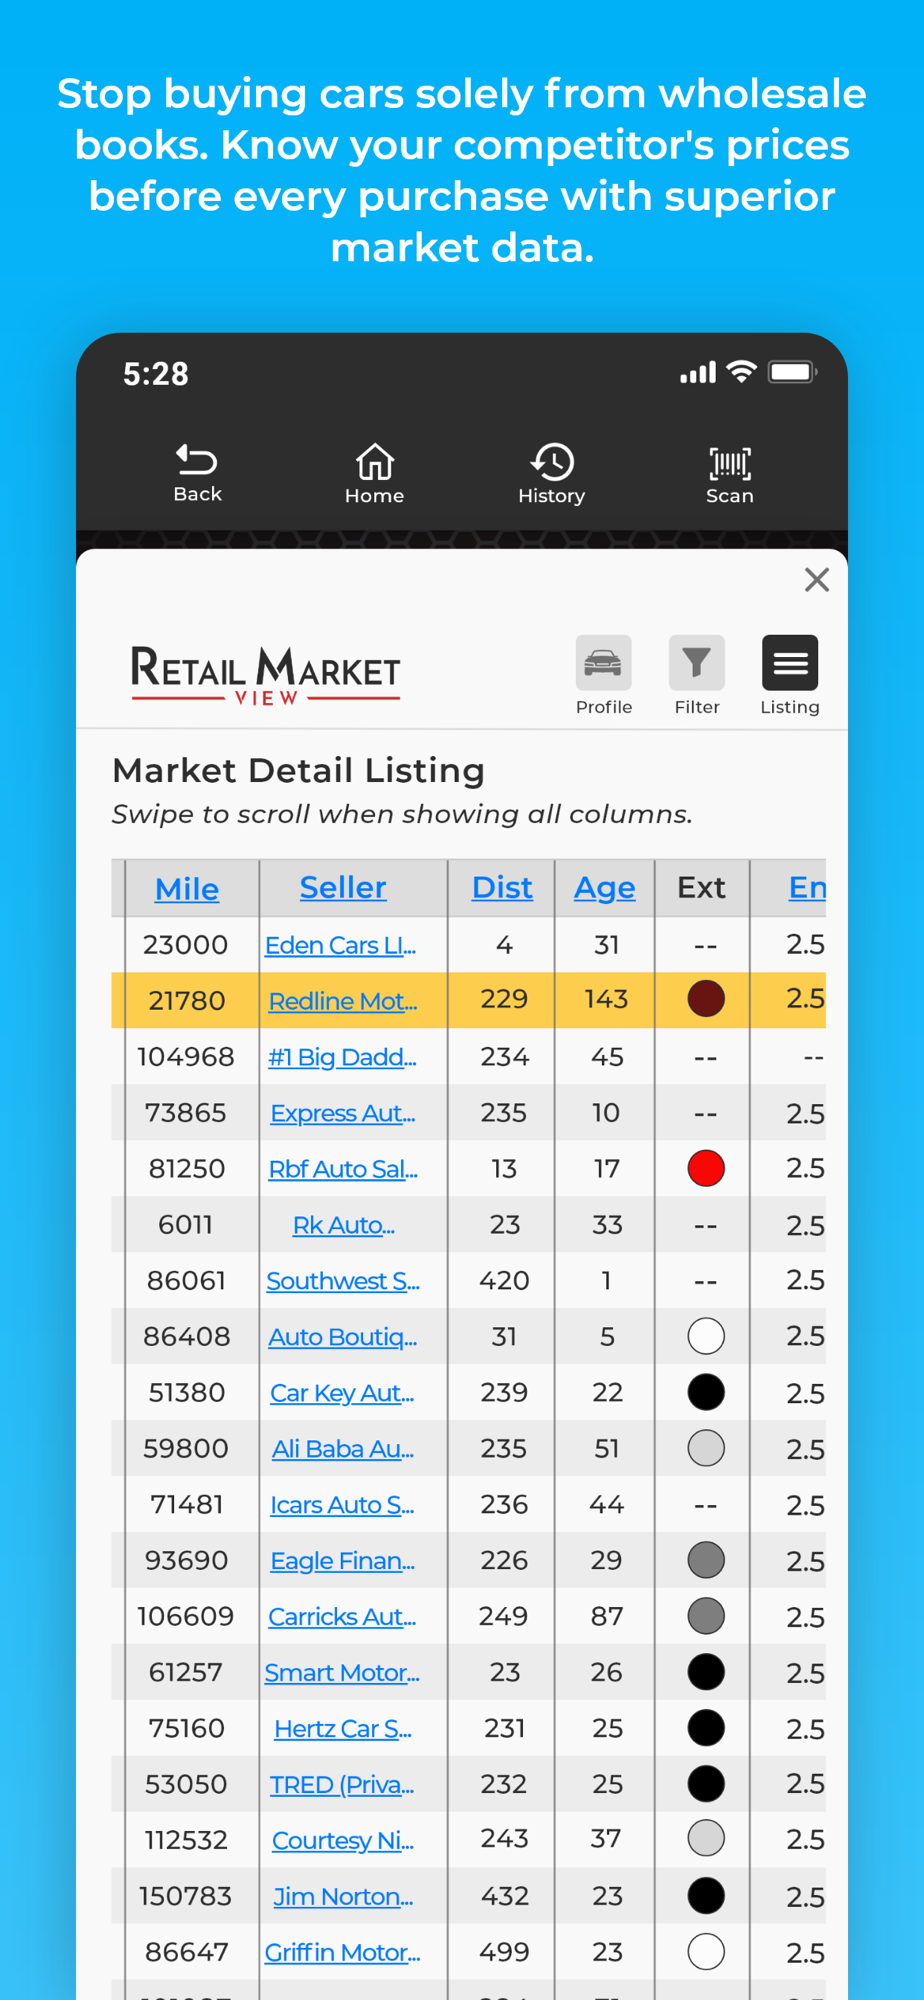The width and height of the screenshot is (924, 2000).
Task: Go to Home via house icon
Action: pyautogui.click(x=375, y=461)
